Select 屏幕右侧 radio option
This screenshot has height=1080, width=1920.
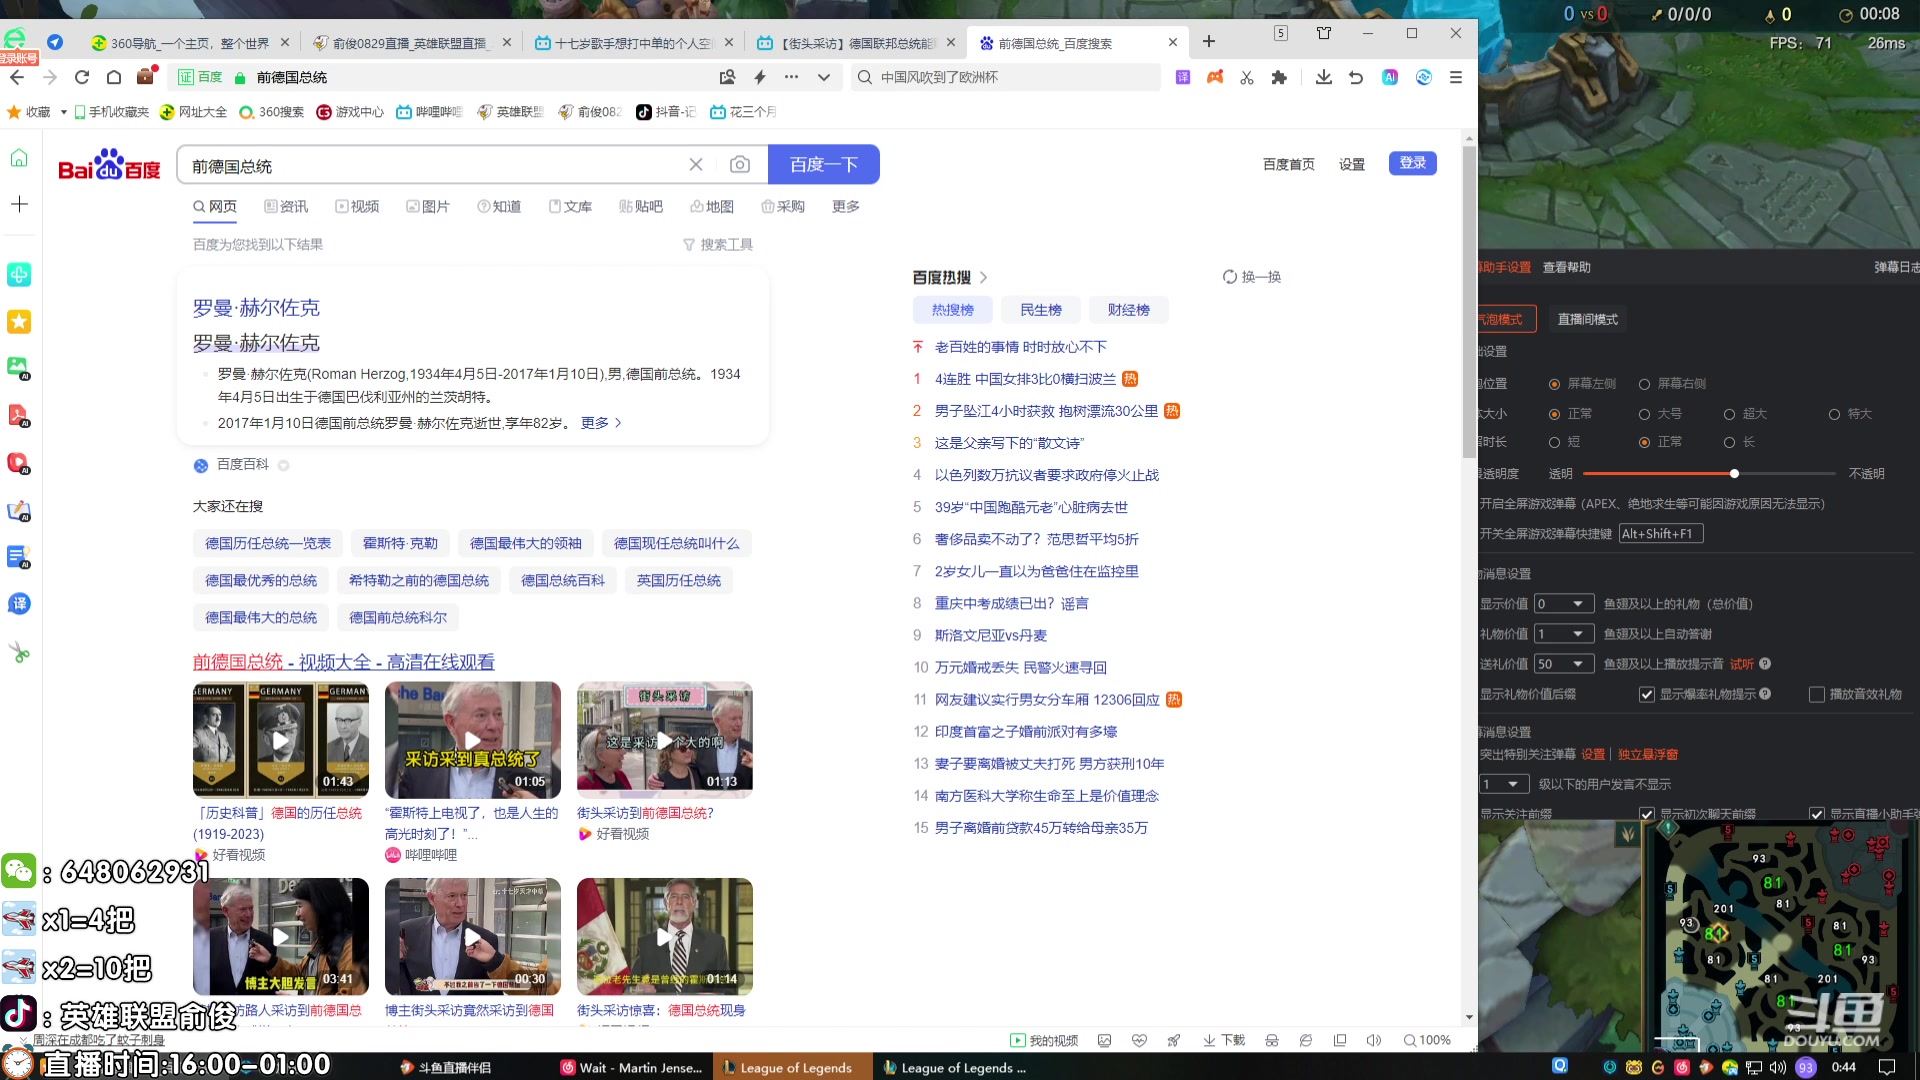coord(1644,384)
